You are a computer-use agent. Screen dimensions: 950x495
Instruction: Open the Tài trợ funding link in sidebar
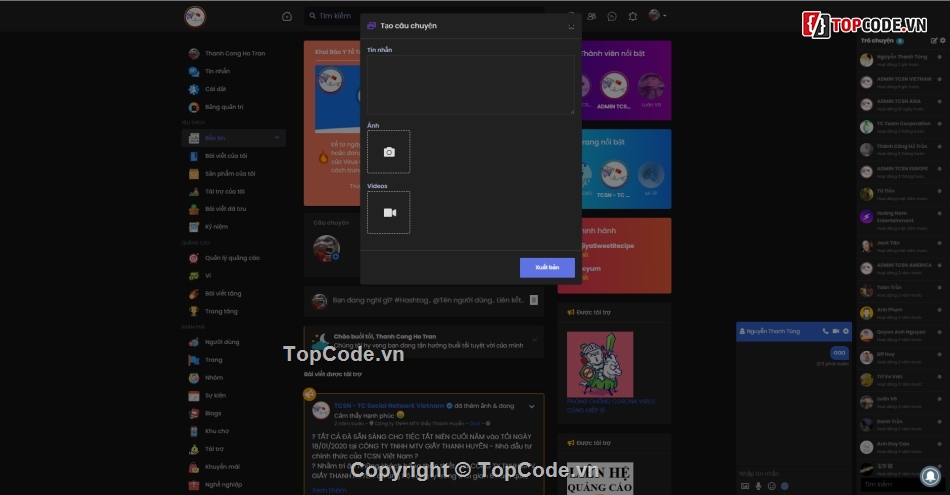tap(214, 449)
